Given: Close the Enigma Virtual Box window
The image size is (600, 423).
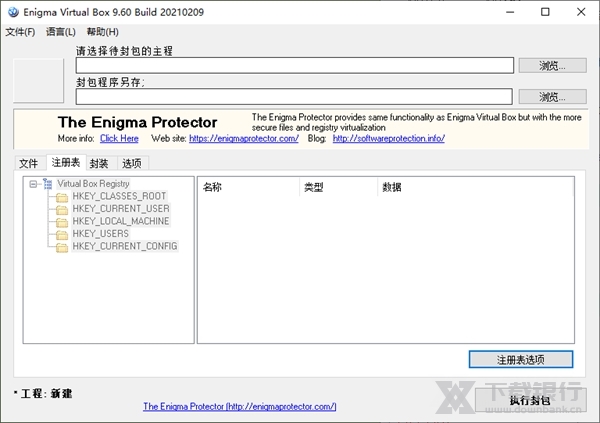Looking at the screenshot, I should [x=581, y=12].
